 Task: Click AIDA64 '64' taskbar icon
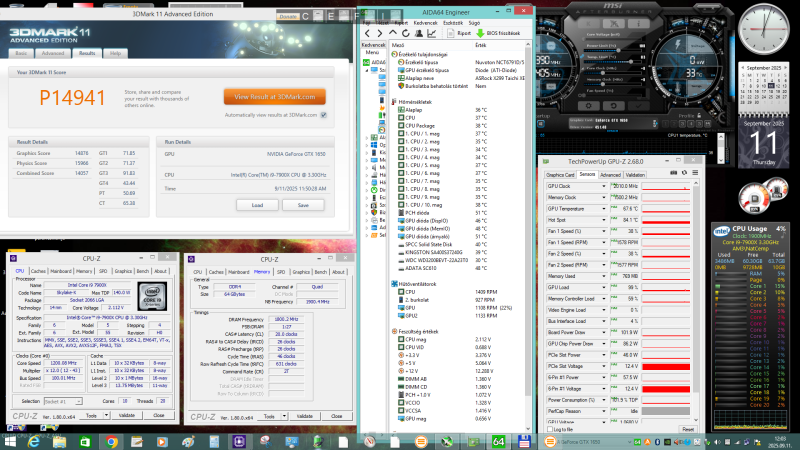498,442
